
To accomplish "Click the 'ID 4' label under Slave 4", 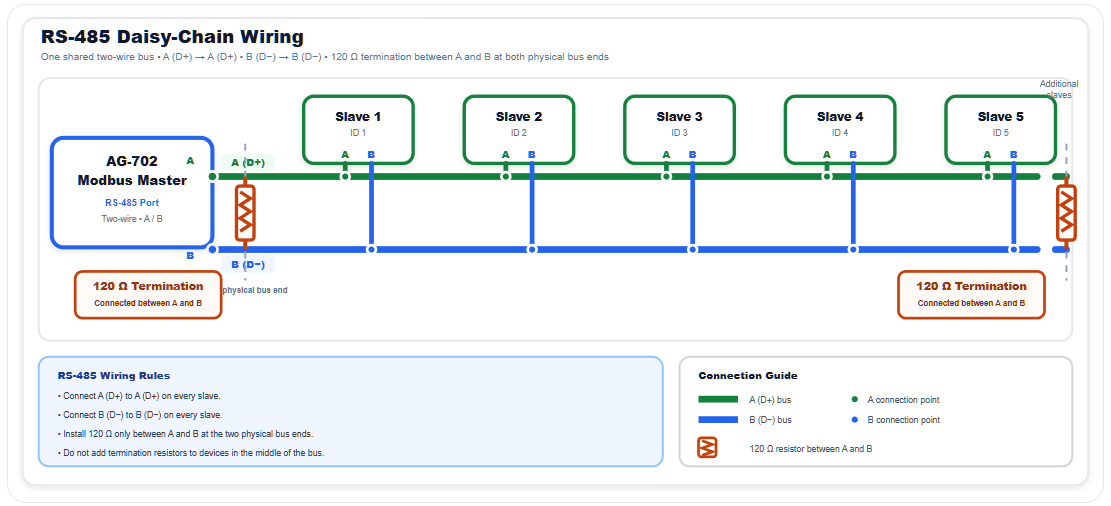I will coord(840,133).
